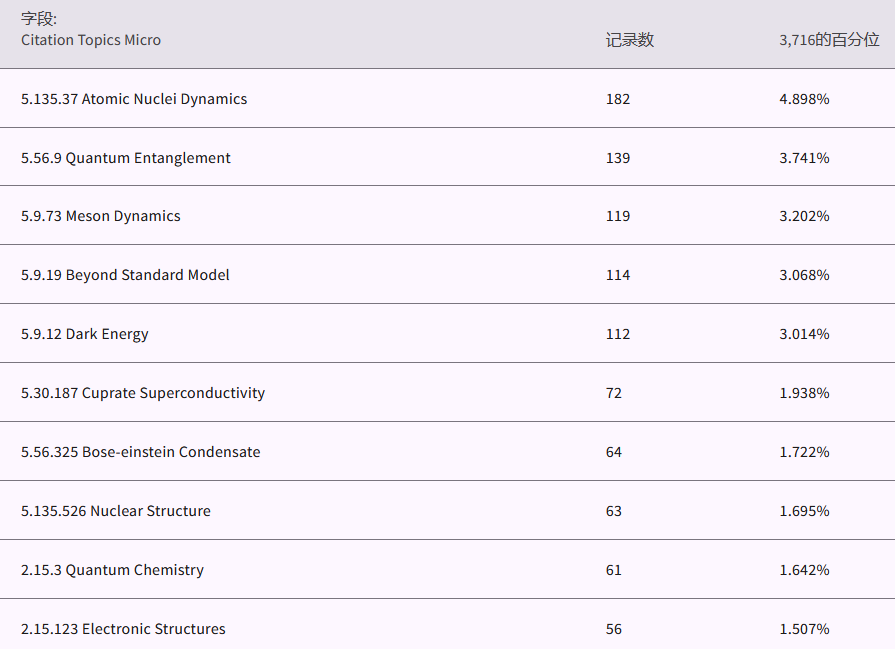The width and height of the screenshot is (895, 649).
Task: Click record count 119 for Meson Dynamics
Action: 618,216
